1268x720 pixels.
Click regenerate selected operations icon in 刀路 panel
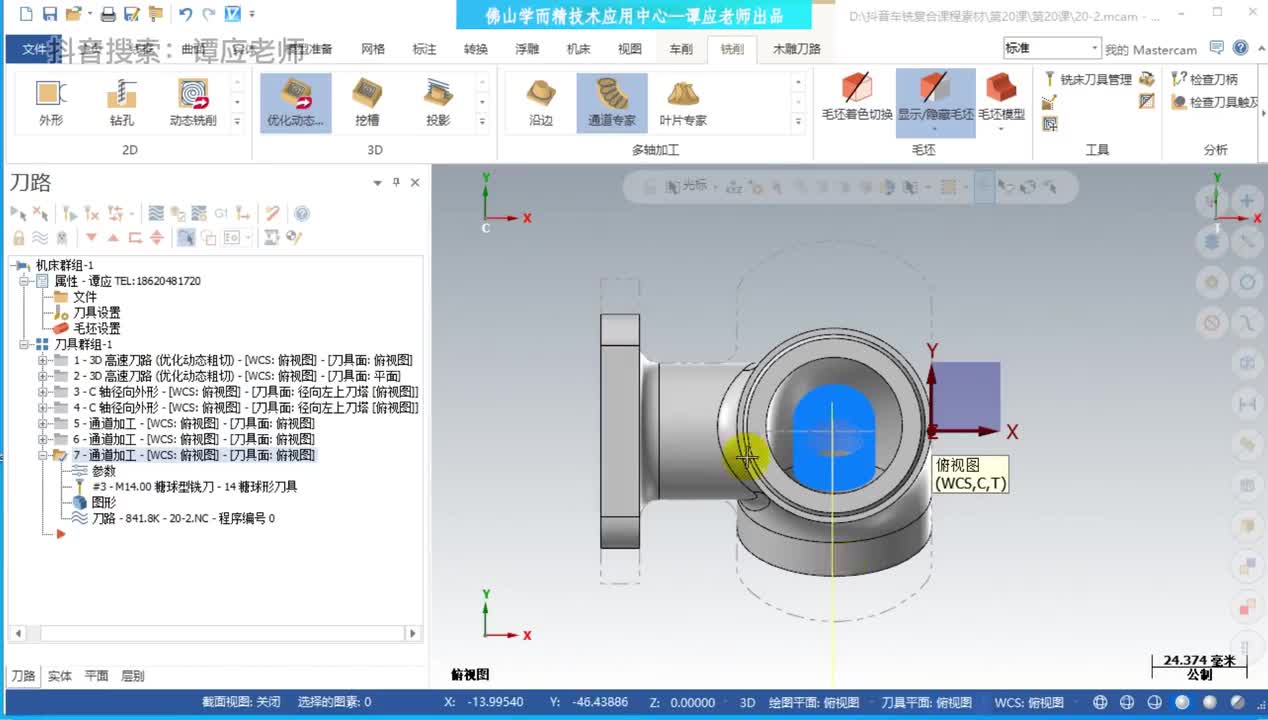point(69,213)
